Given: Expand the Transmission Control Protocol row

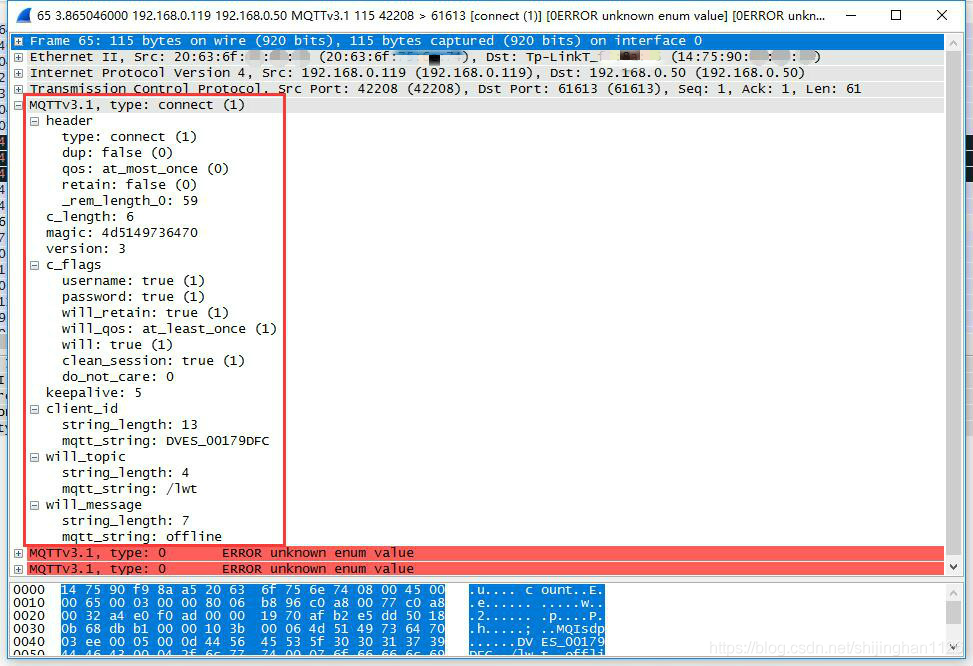Looking at the screenshot, I should tap(19, 89).
